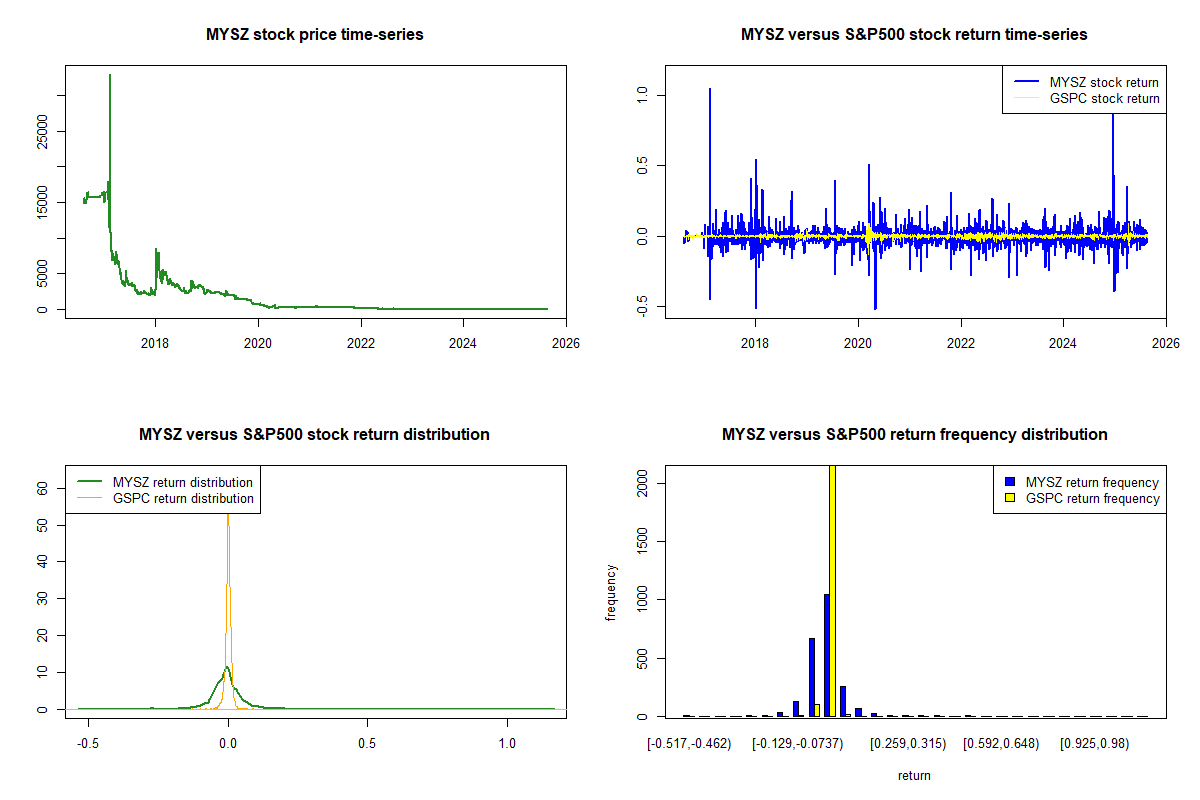Screen dimensions: 1200x800
Task: Click the tallest yellow histogram bar
Action: click(832, 590)
